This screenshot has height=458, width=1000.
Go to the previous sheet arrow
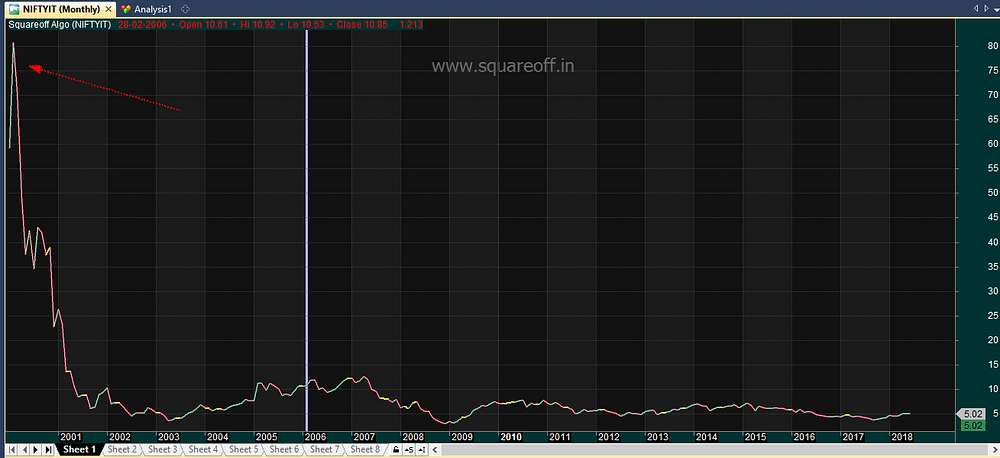pos(24,450)
